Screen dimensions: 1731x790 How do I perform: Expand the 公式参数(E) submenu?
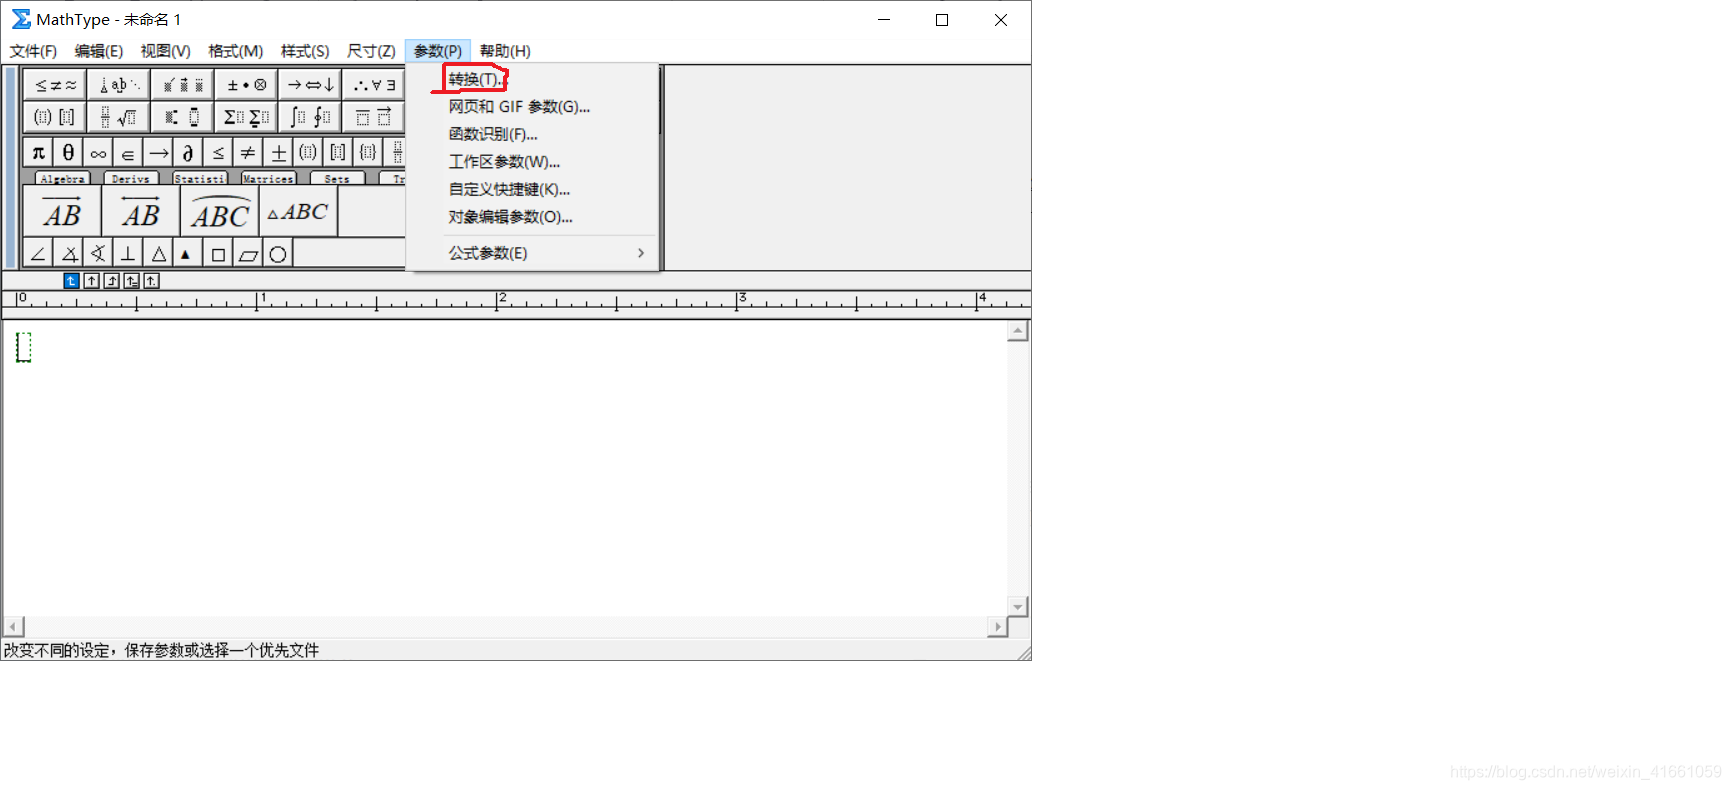pyautogui.click(x=532, y=253)
